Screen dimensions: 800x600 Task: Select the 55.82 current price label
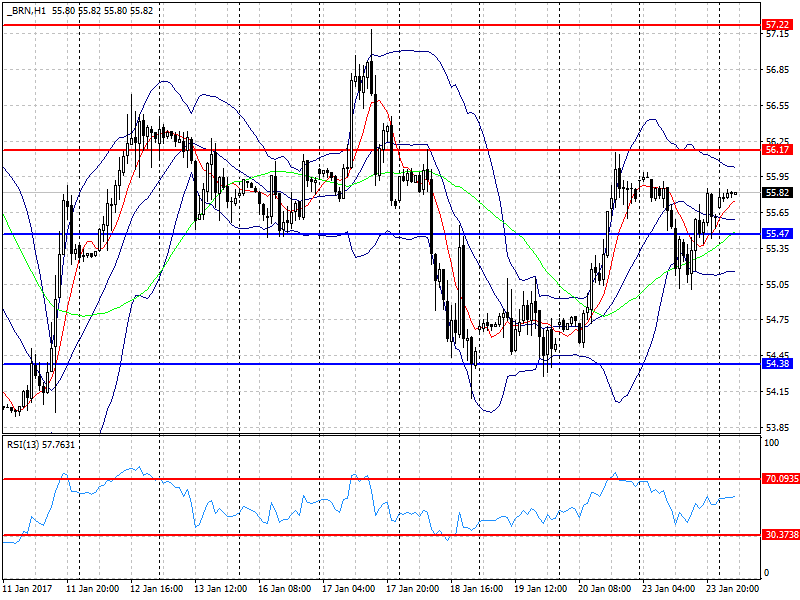pyautogui.click(x=778, y=192)
